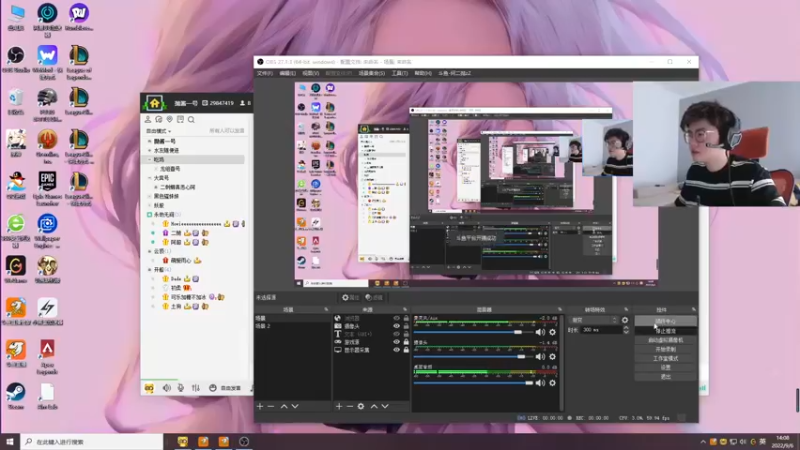Open settings gear for the bottom mixer channel
This screenshot has height=450, width=800.
click(x=553, y=381)
